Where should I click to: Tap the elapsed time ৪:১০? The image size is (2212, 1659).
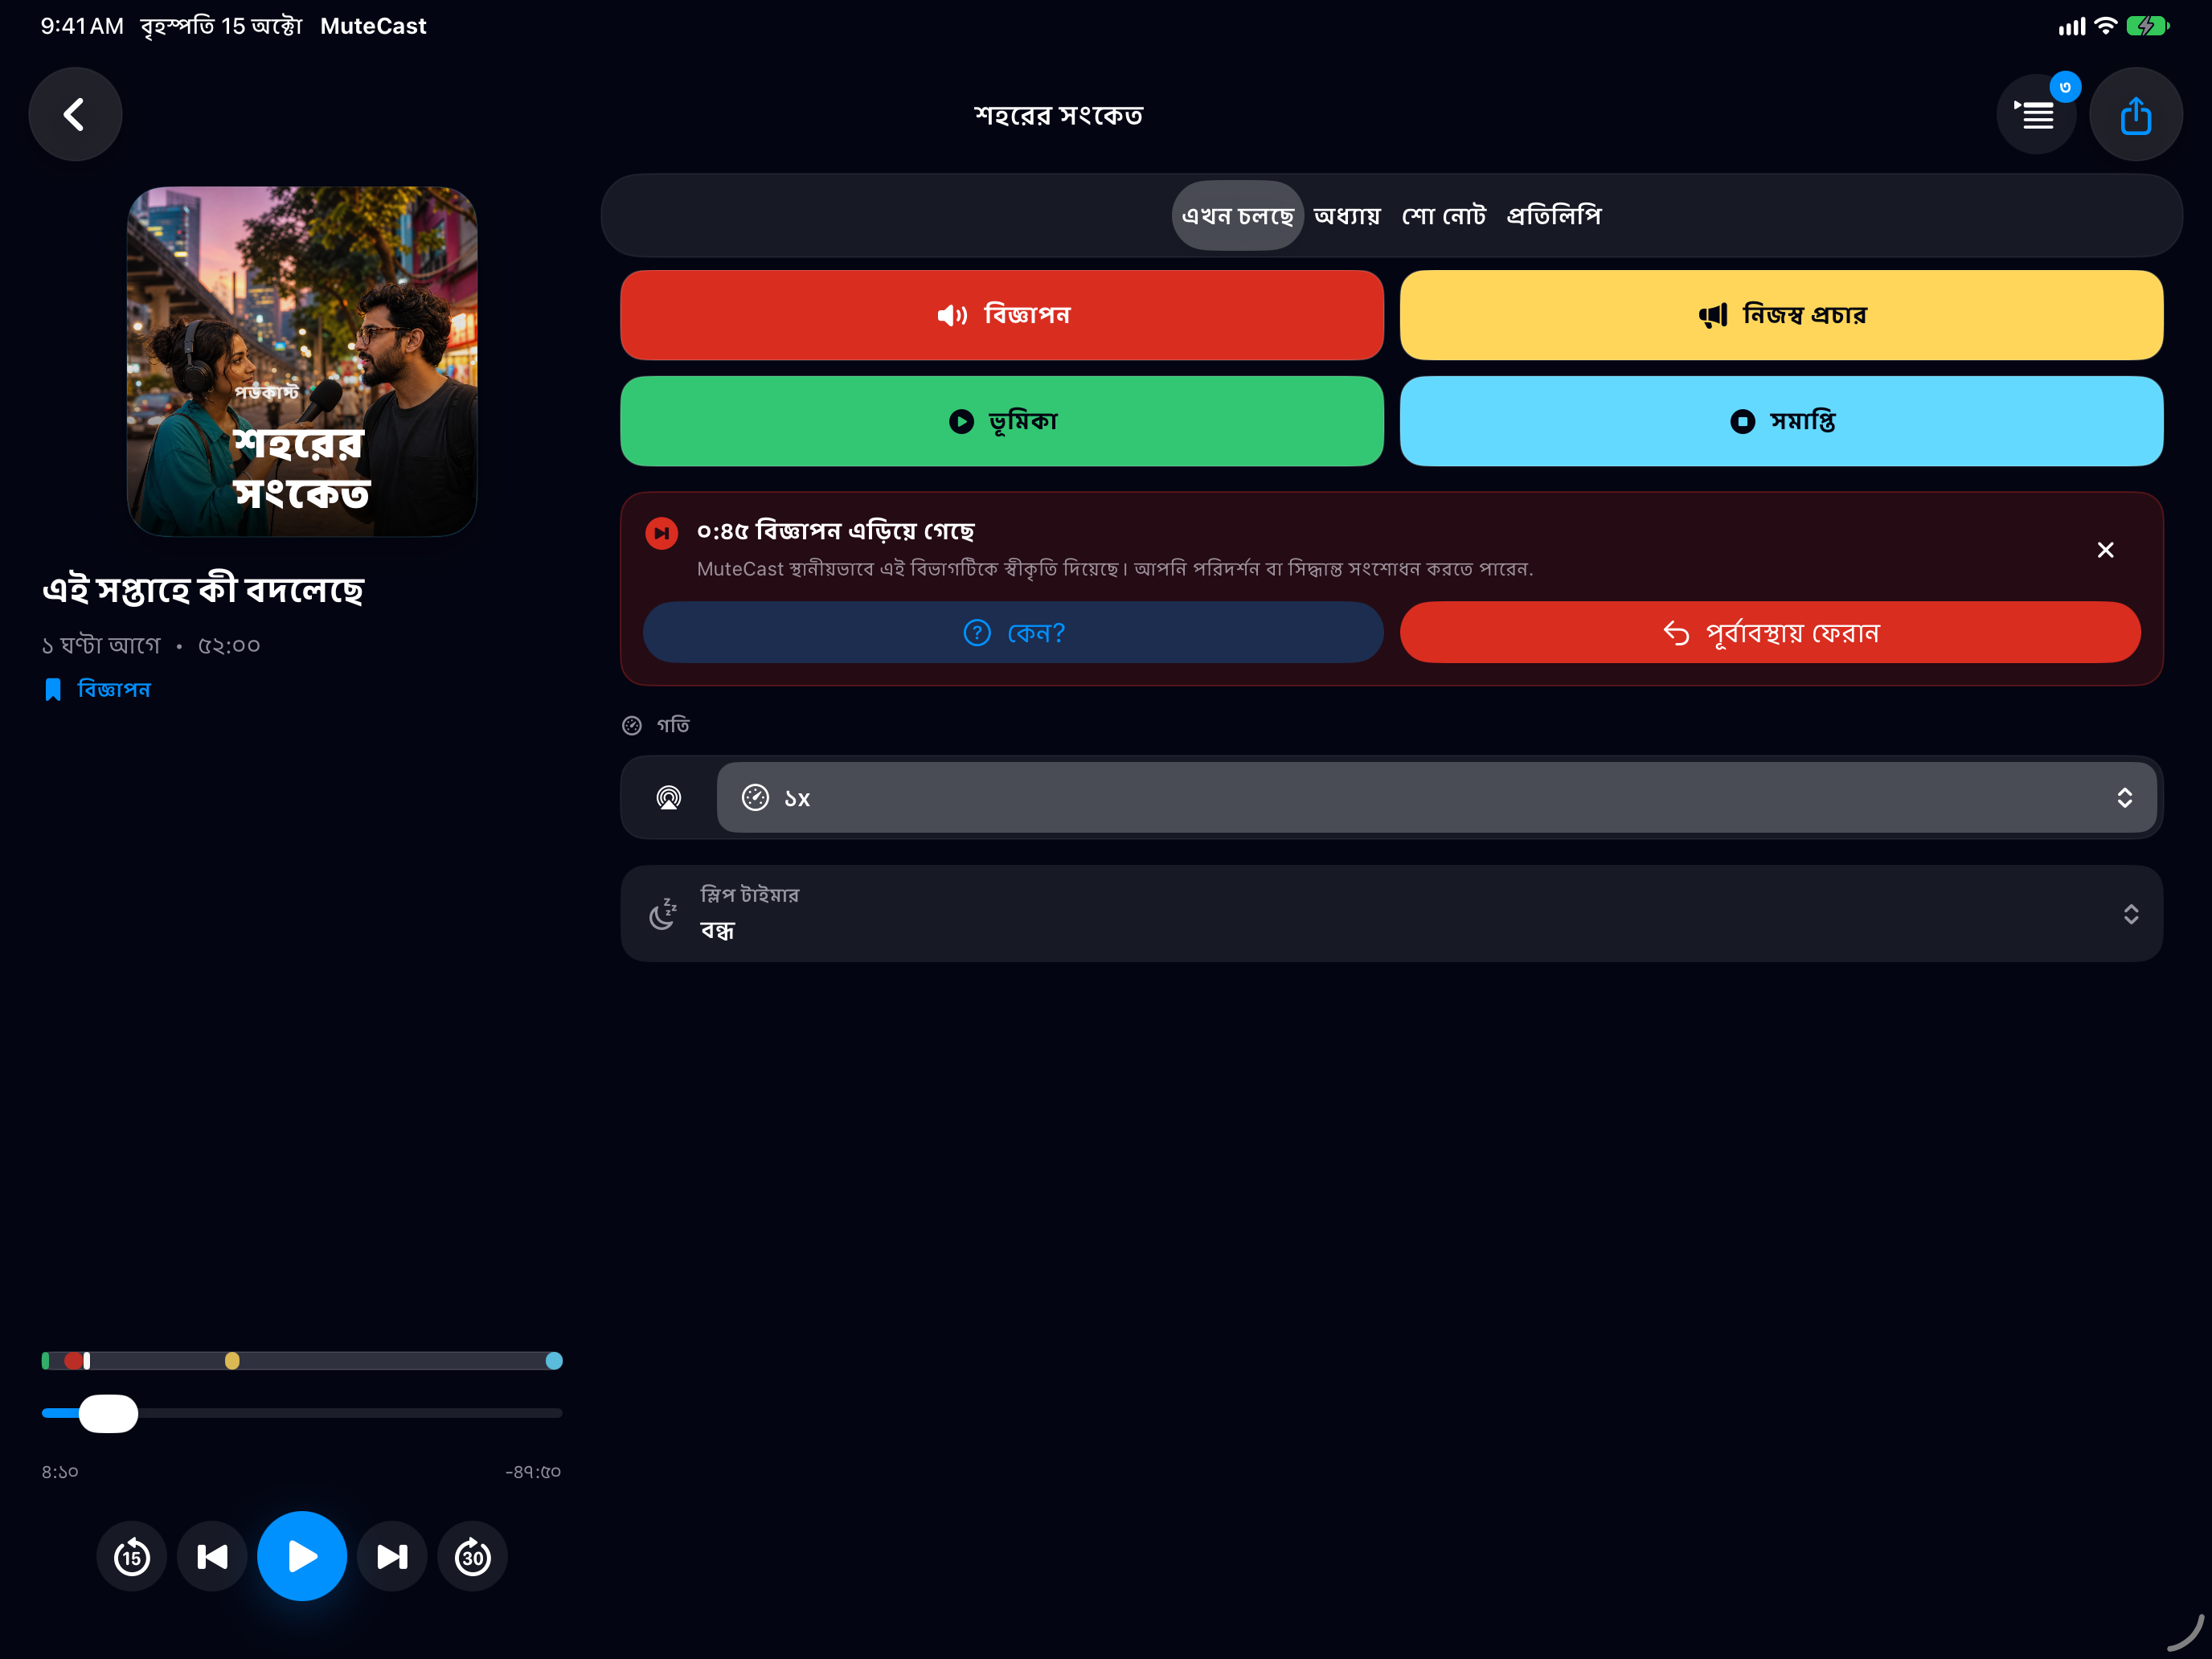click(60, 1471)
